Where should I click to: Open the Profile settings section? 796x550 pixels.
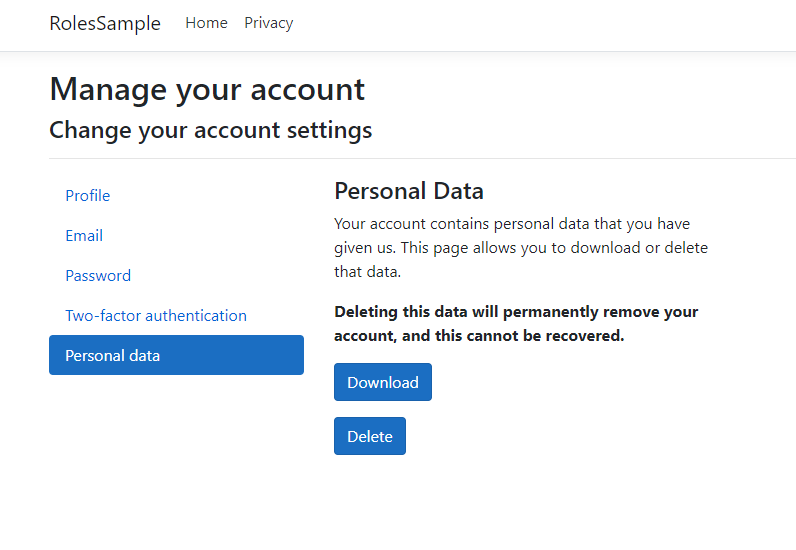click(x=88, y=196)
